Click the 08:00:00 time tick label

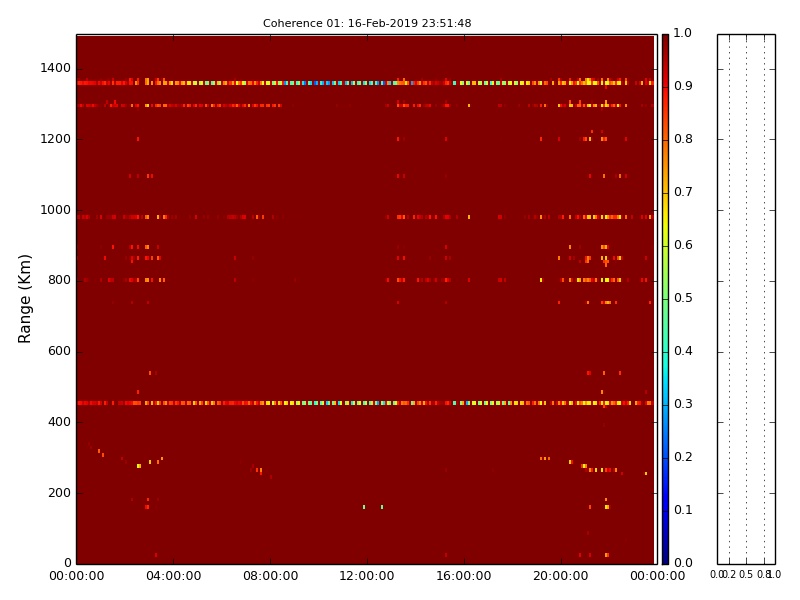270,577
